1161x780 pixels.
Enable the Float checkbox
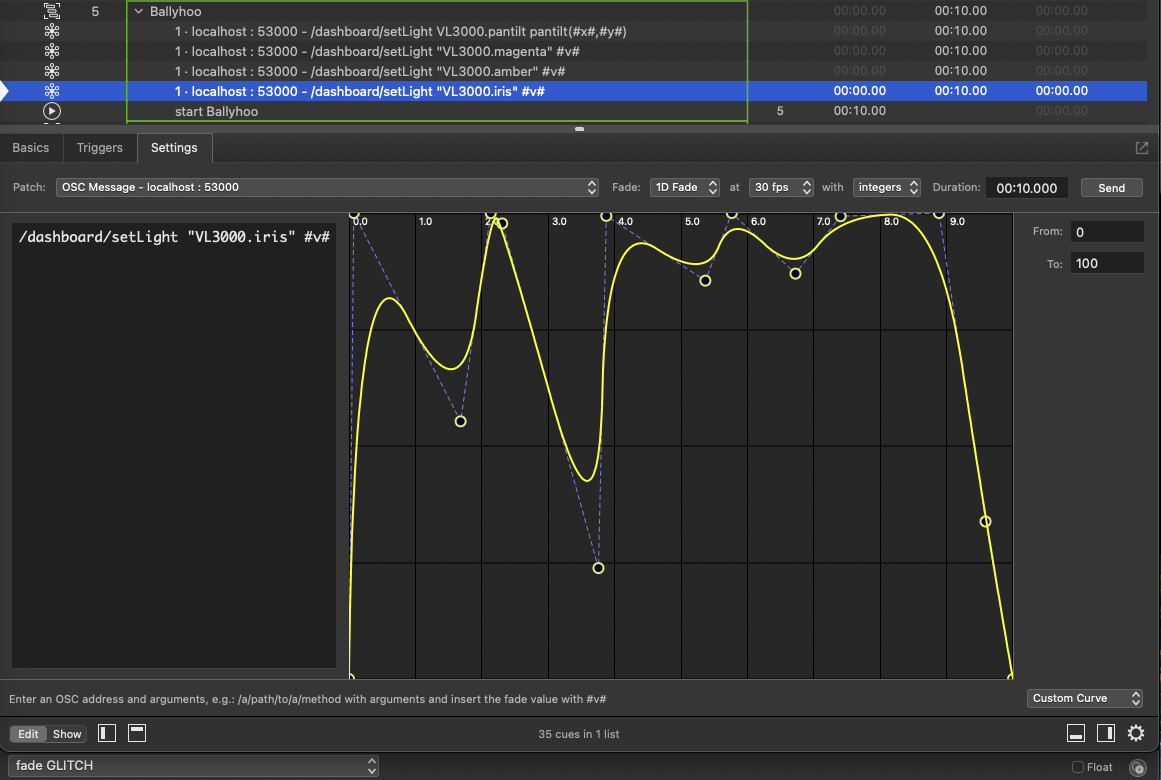coord(1078,767)
